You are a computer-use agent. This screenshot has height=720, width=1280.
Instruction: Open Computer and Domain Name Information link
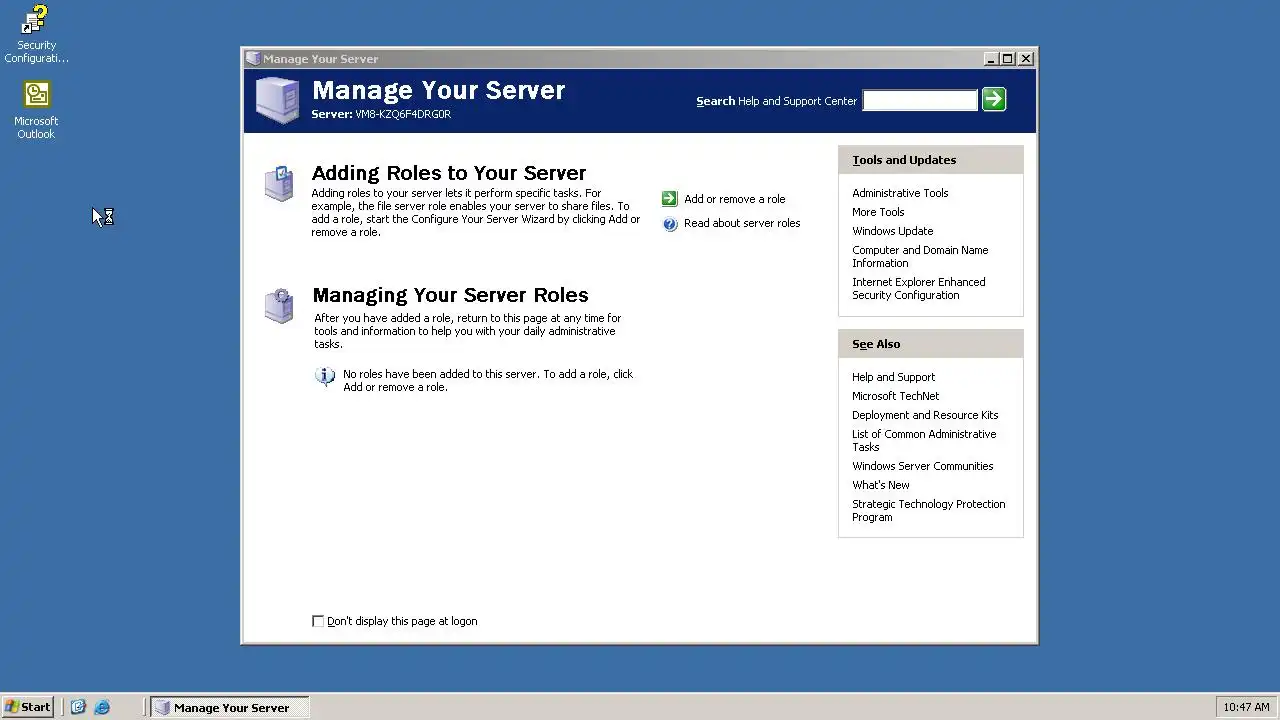[x=920, y=257]
